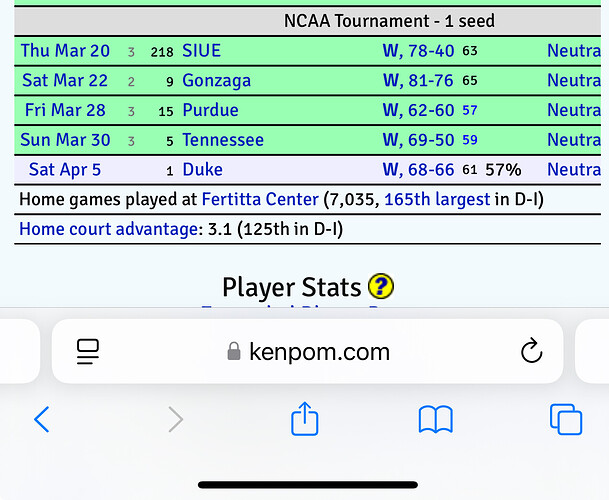Tap the Safari back arrow
This screenshot has height=500, width=609.
pyautogui.click(x=42, y=419)
